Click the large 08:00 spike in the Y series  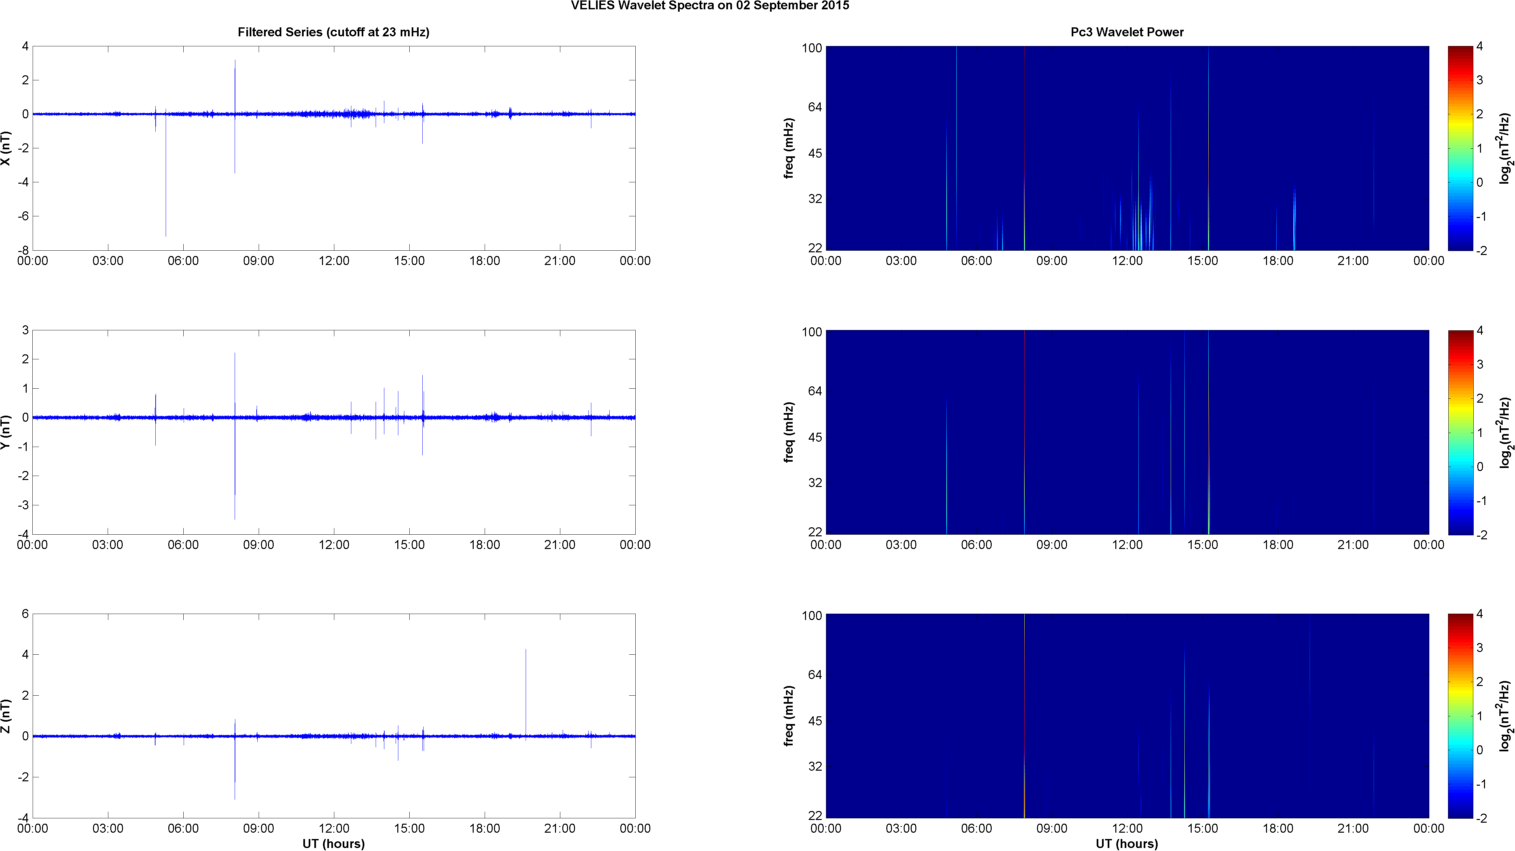click(235, 435)
